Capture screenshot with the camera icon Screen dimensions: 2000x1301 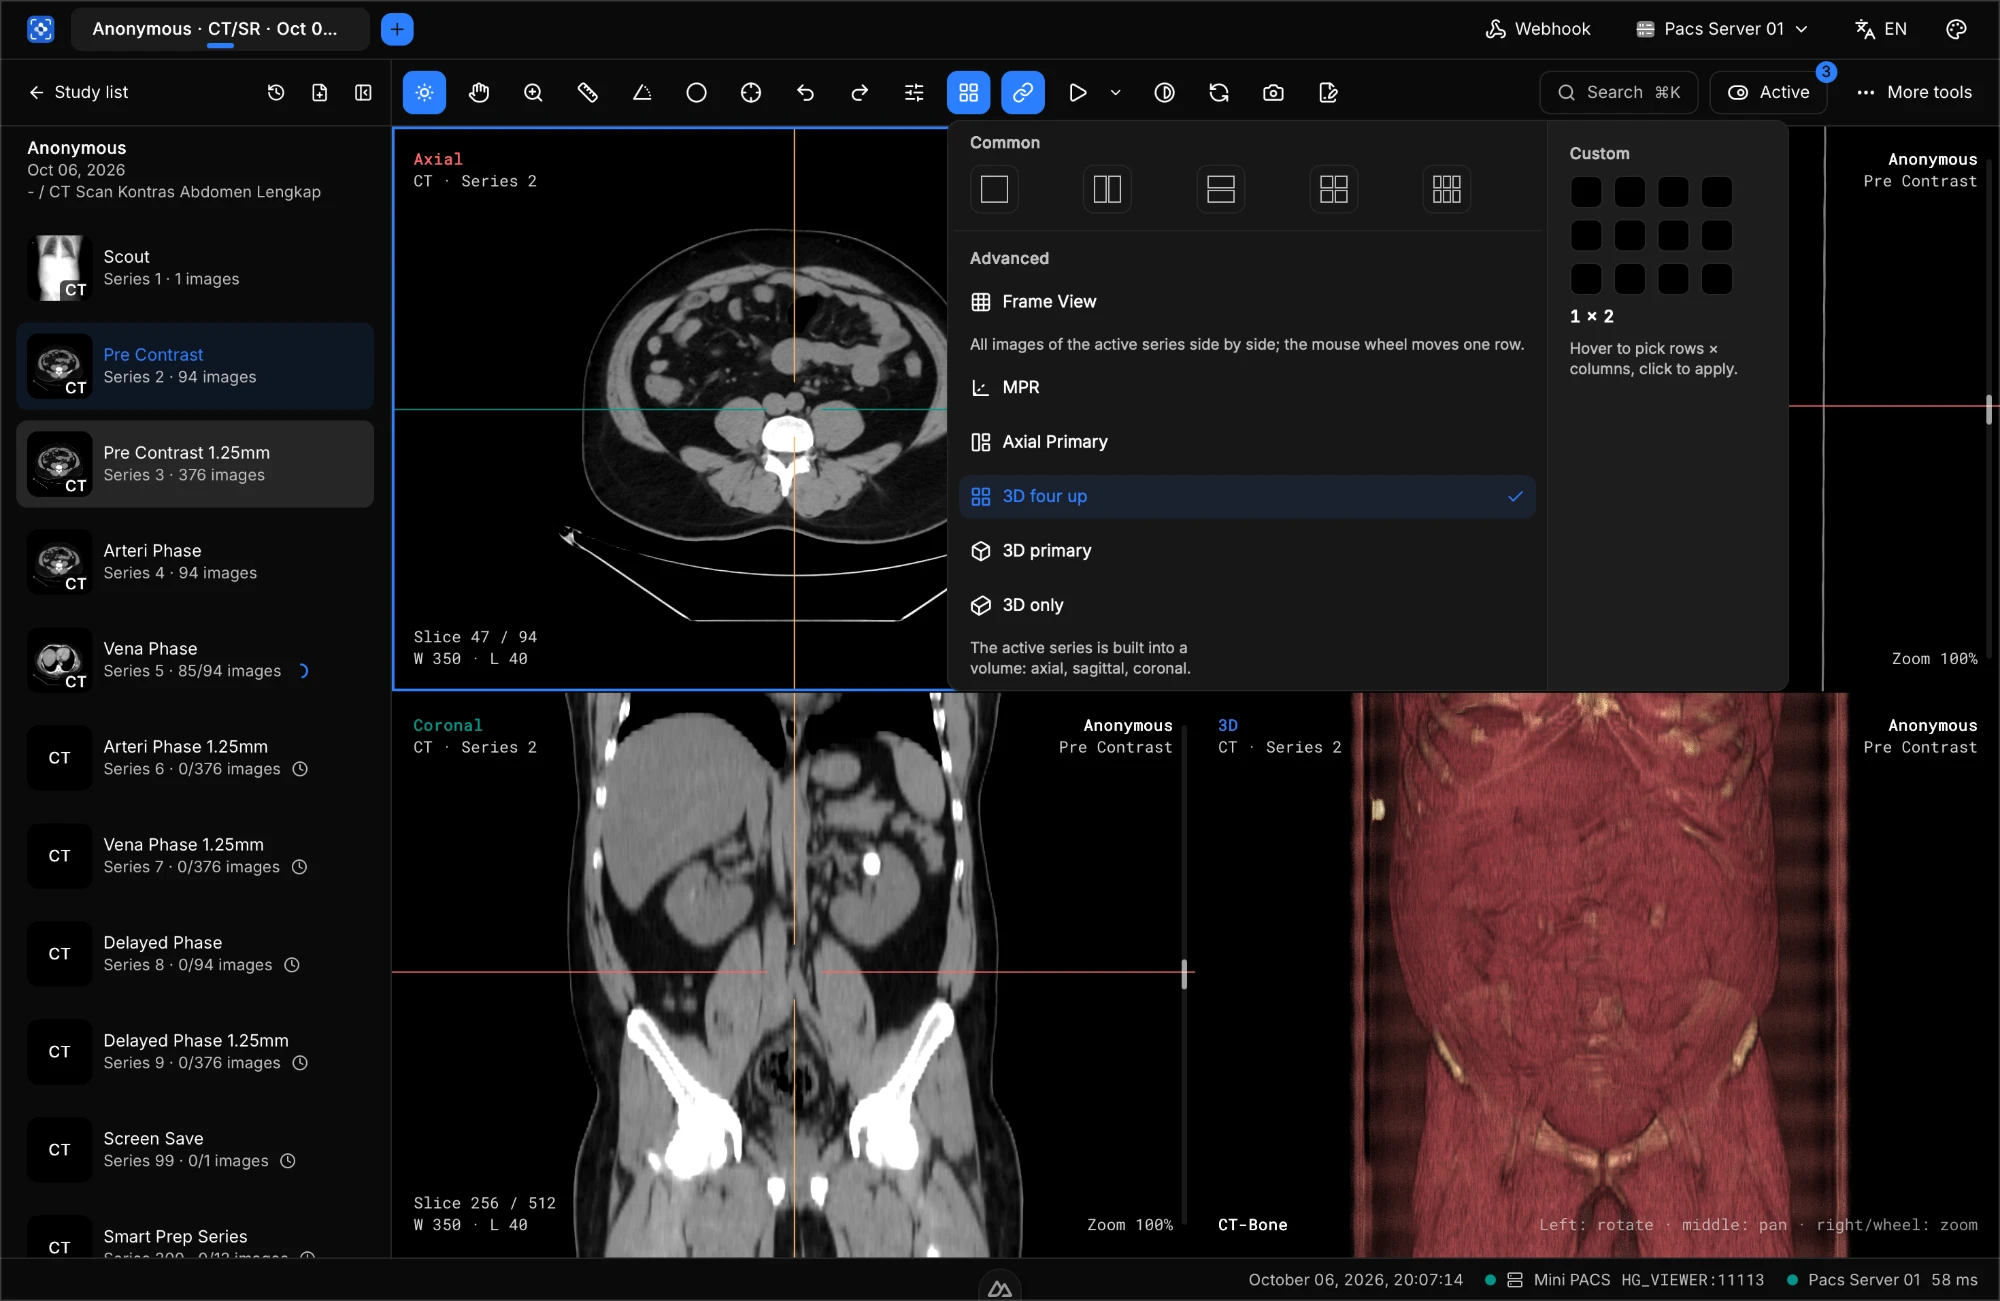click(1273, 93)
